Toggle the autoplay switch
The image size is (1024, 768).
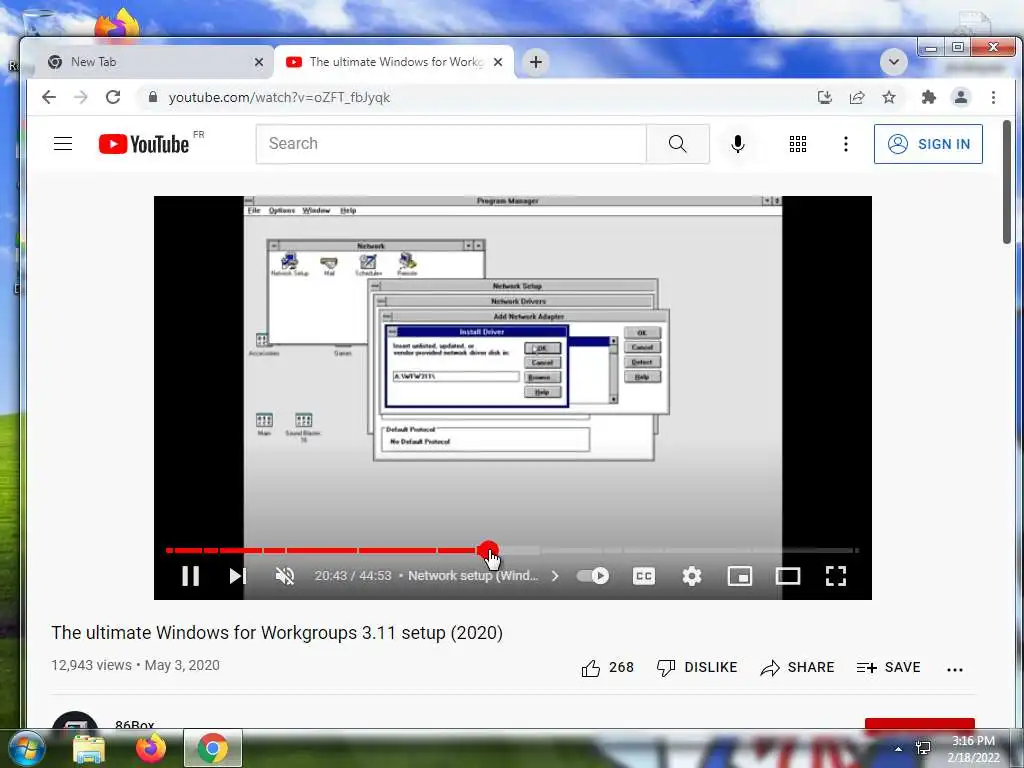[x=593, y=576]
